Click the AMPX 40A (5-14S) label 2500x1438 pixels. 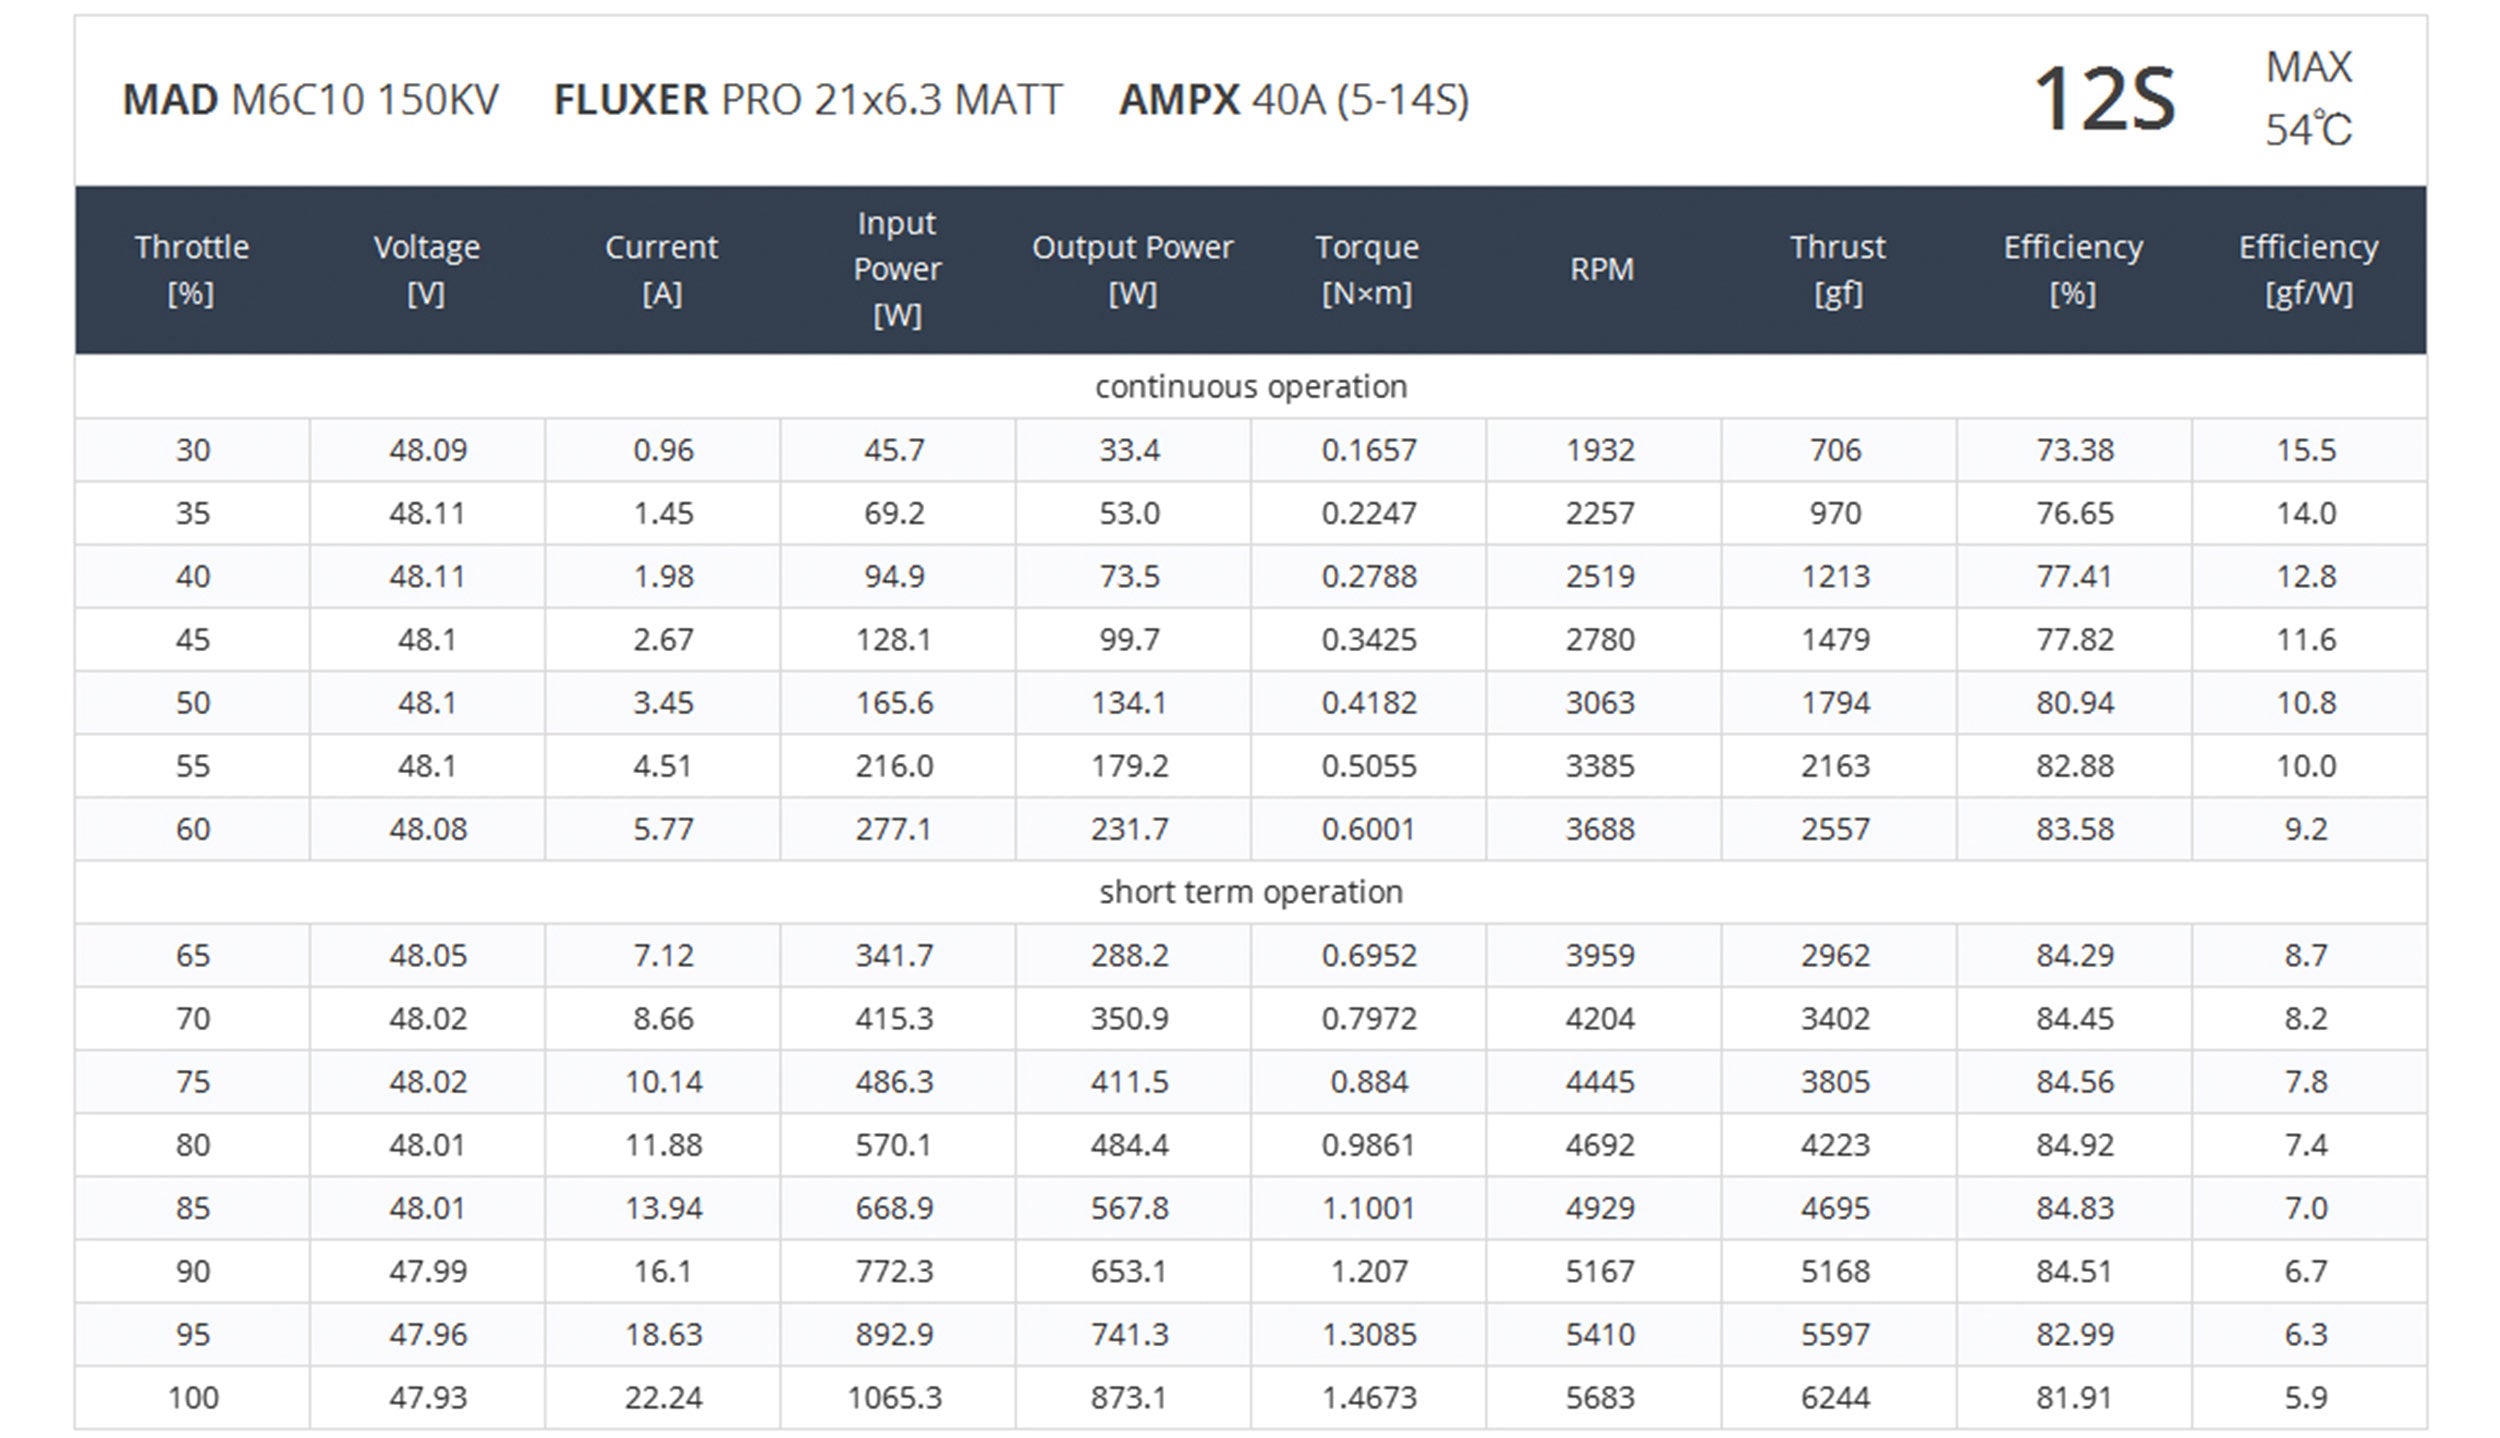pos(1294,100)
